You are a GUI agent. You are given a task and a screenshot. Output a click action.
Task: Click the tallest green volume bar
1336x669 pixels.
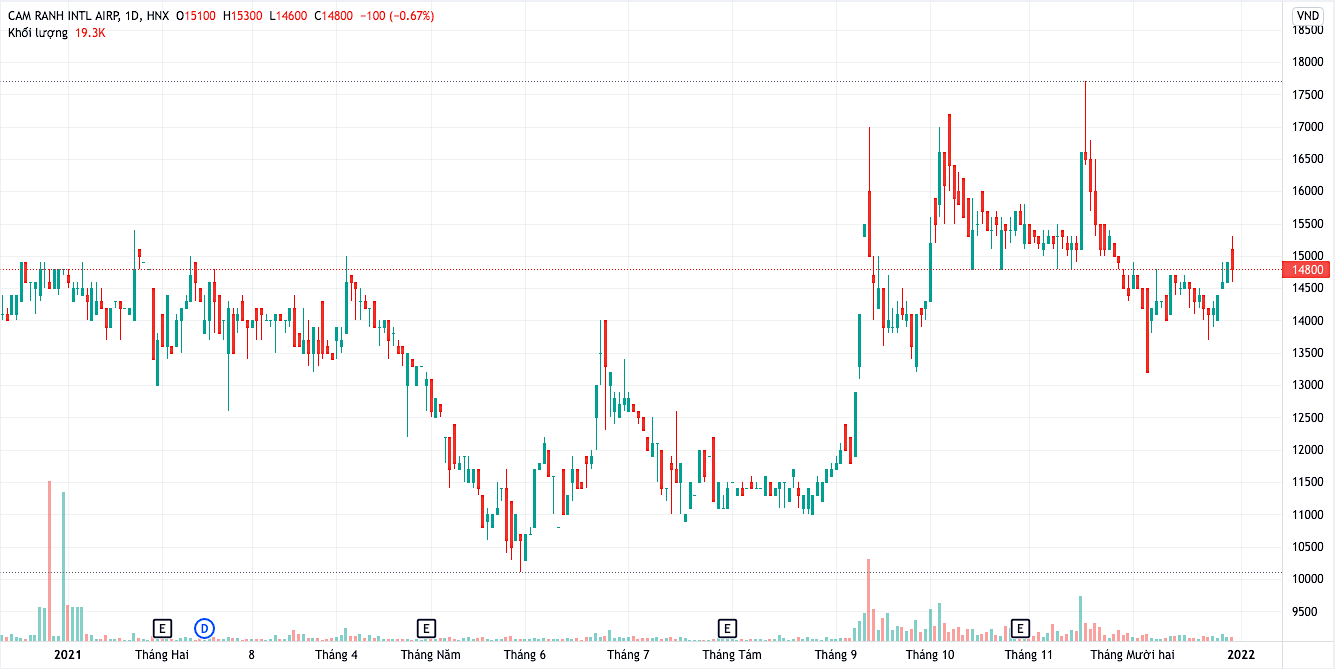click(x=63, y=565)
